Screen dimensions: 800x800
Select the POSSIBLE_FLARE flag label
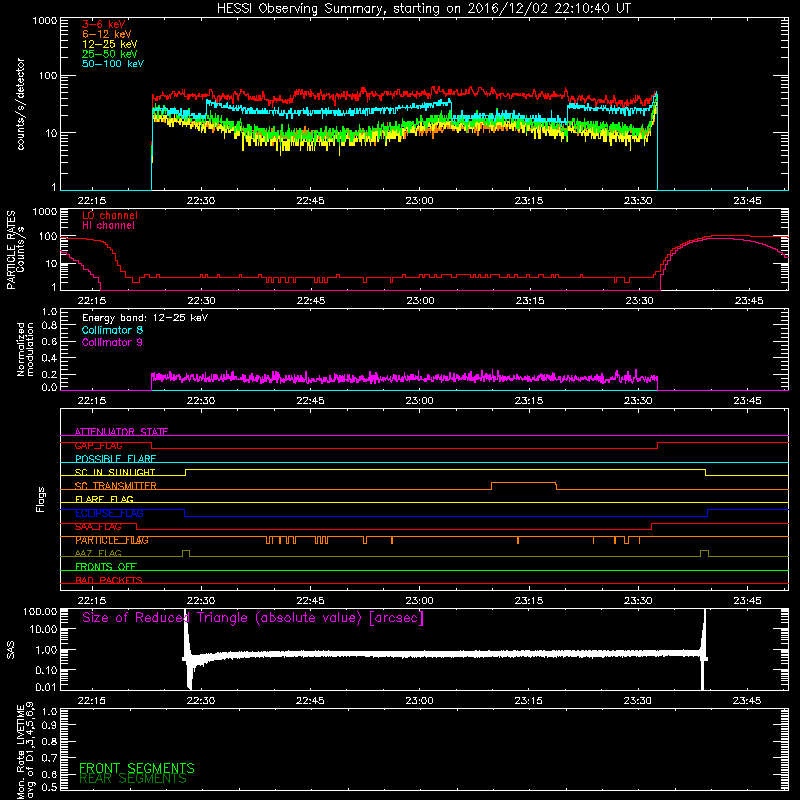point(115,459)
